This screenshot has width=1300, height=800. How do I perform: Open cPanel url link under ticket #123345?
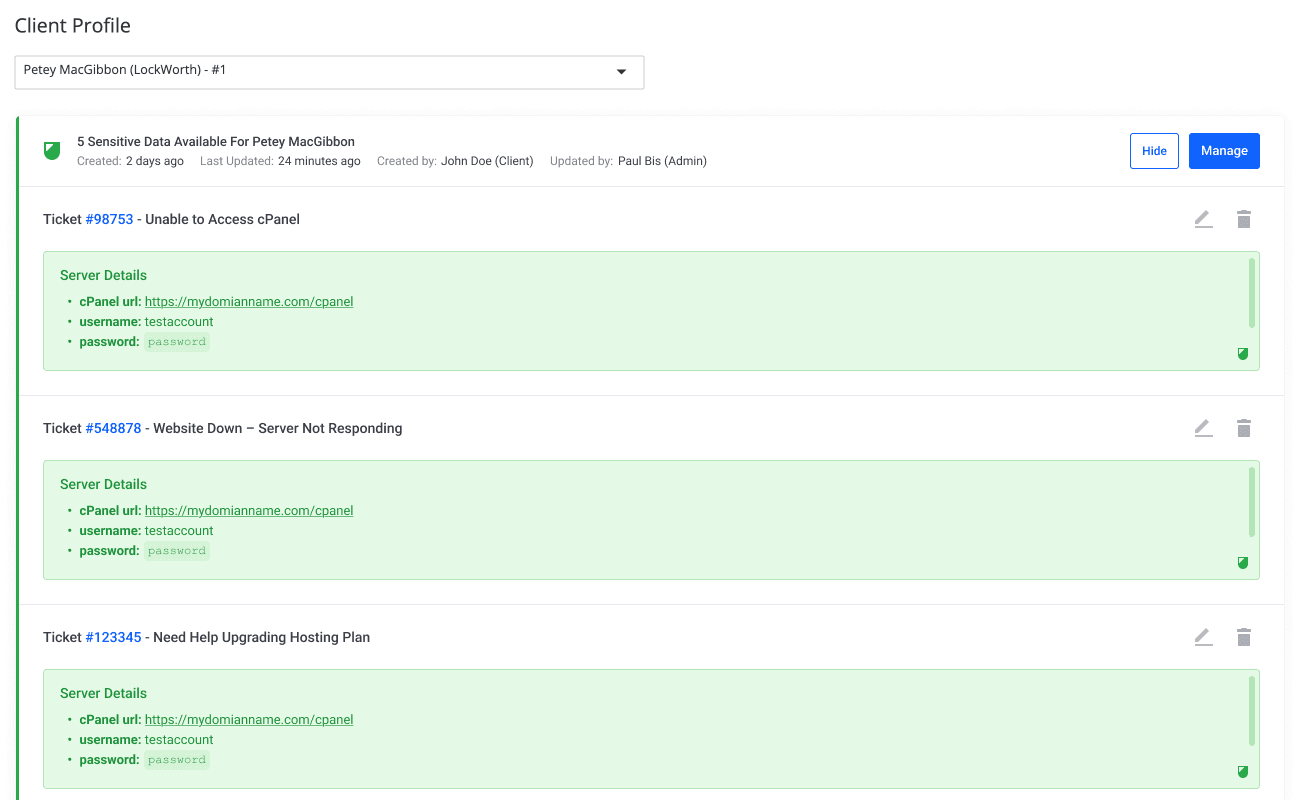[249, 719]
